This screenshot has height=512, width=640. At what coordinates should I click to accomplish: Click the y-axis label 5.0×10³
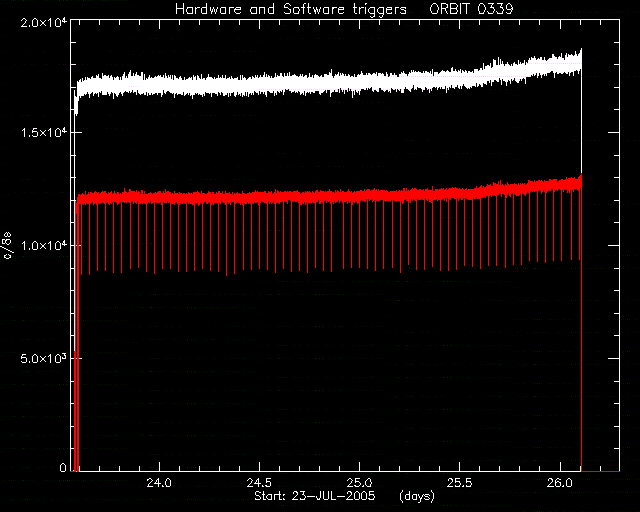click(x=44, y=358)
